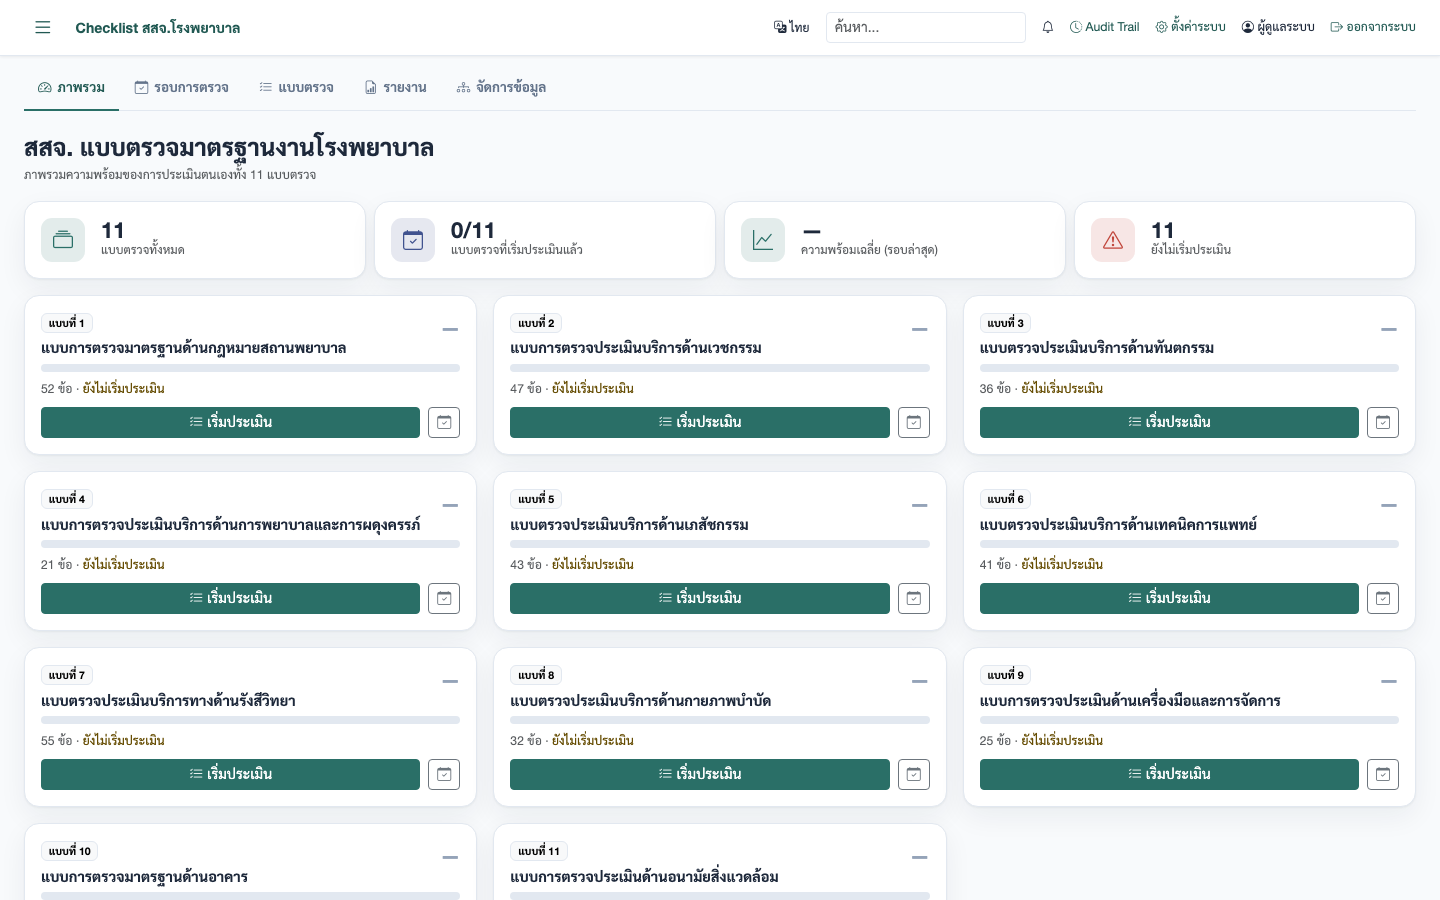Screen dimensions: 1440x900
Task: Start assessment for แบบที่ 6 เทคนิคการแพทย์
Action: pos(1169,598)
